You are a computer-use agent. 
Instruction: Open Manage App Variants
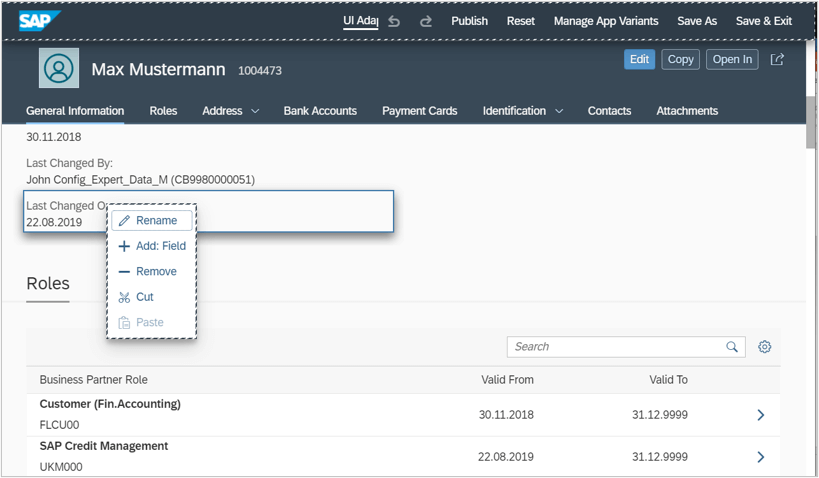606,21
